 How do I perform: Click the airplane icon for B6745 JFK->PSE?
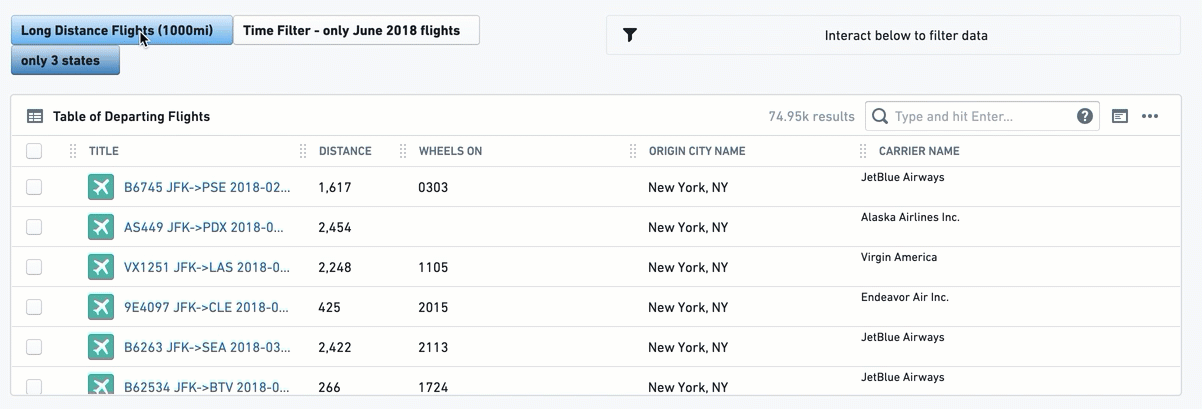(x=101, y=187)
